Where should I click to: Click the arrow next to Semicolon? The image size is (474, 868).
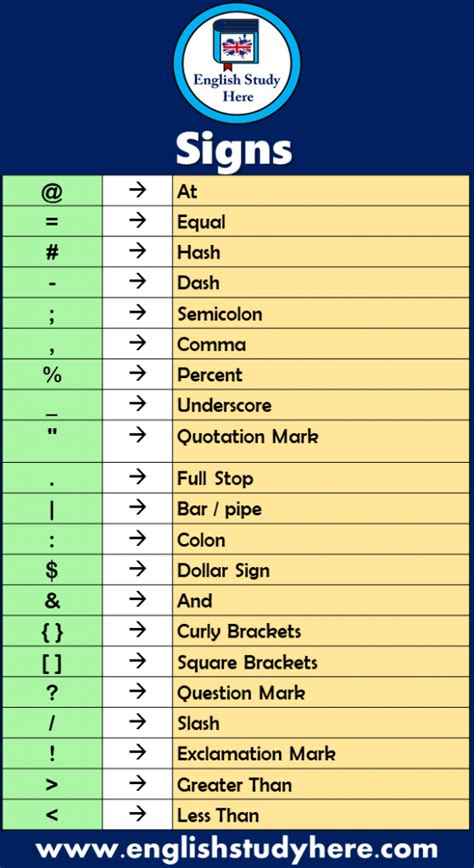pyautogui.click(x=137, y=313)
